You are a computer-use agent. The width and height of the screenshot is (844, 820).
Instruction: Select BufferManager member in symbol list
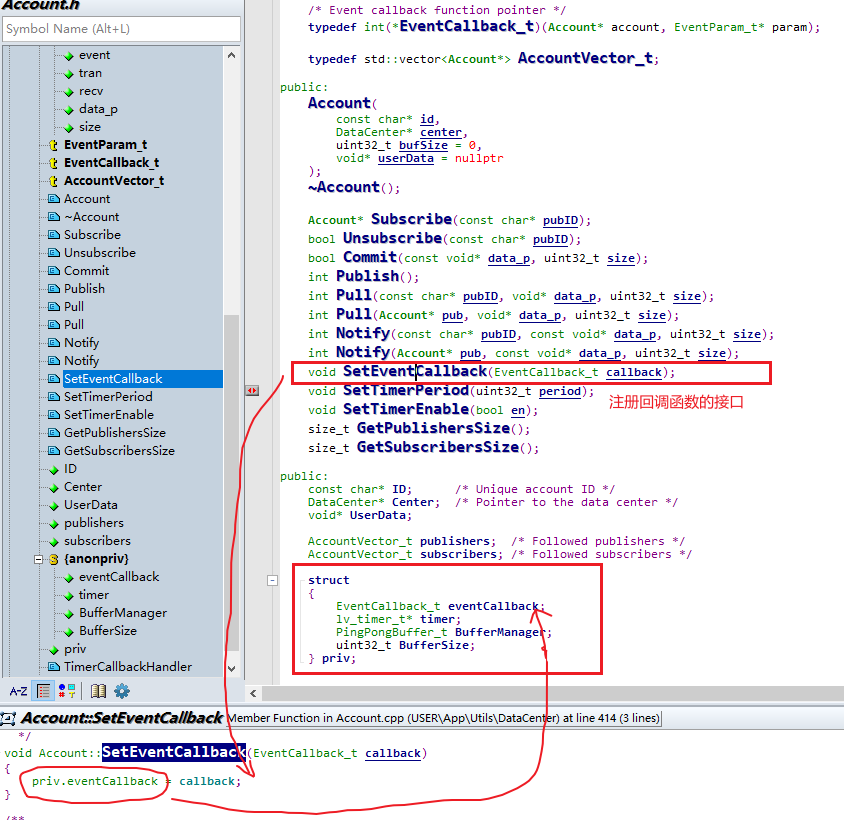[123, 613]
